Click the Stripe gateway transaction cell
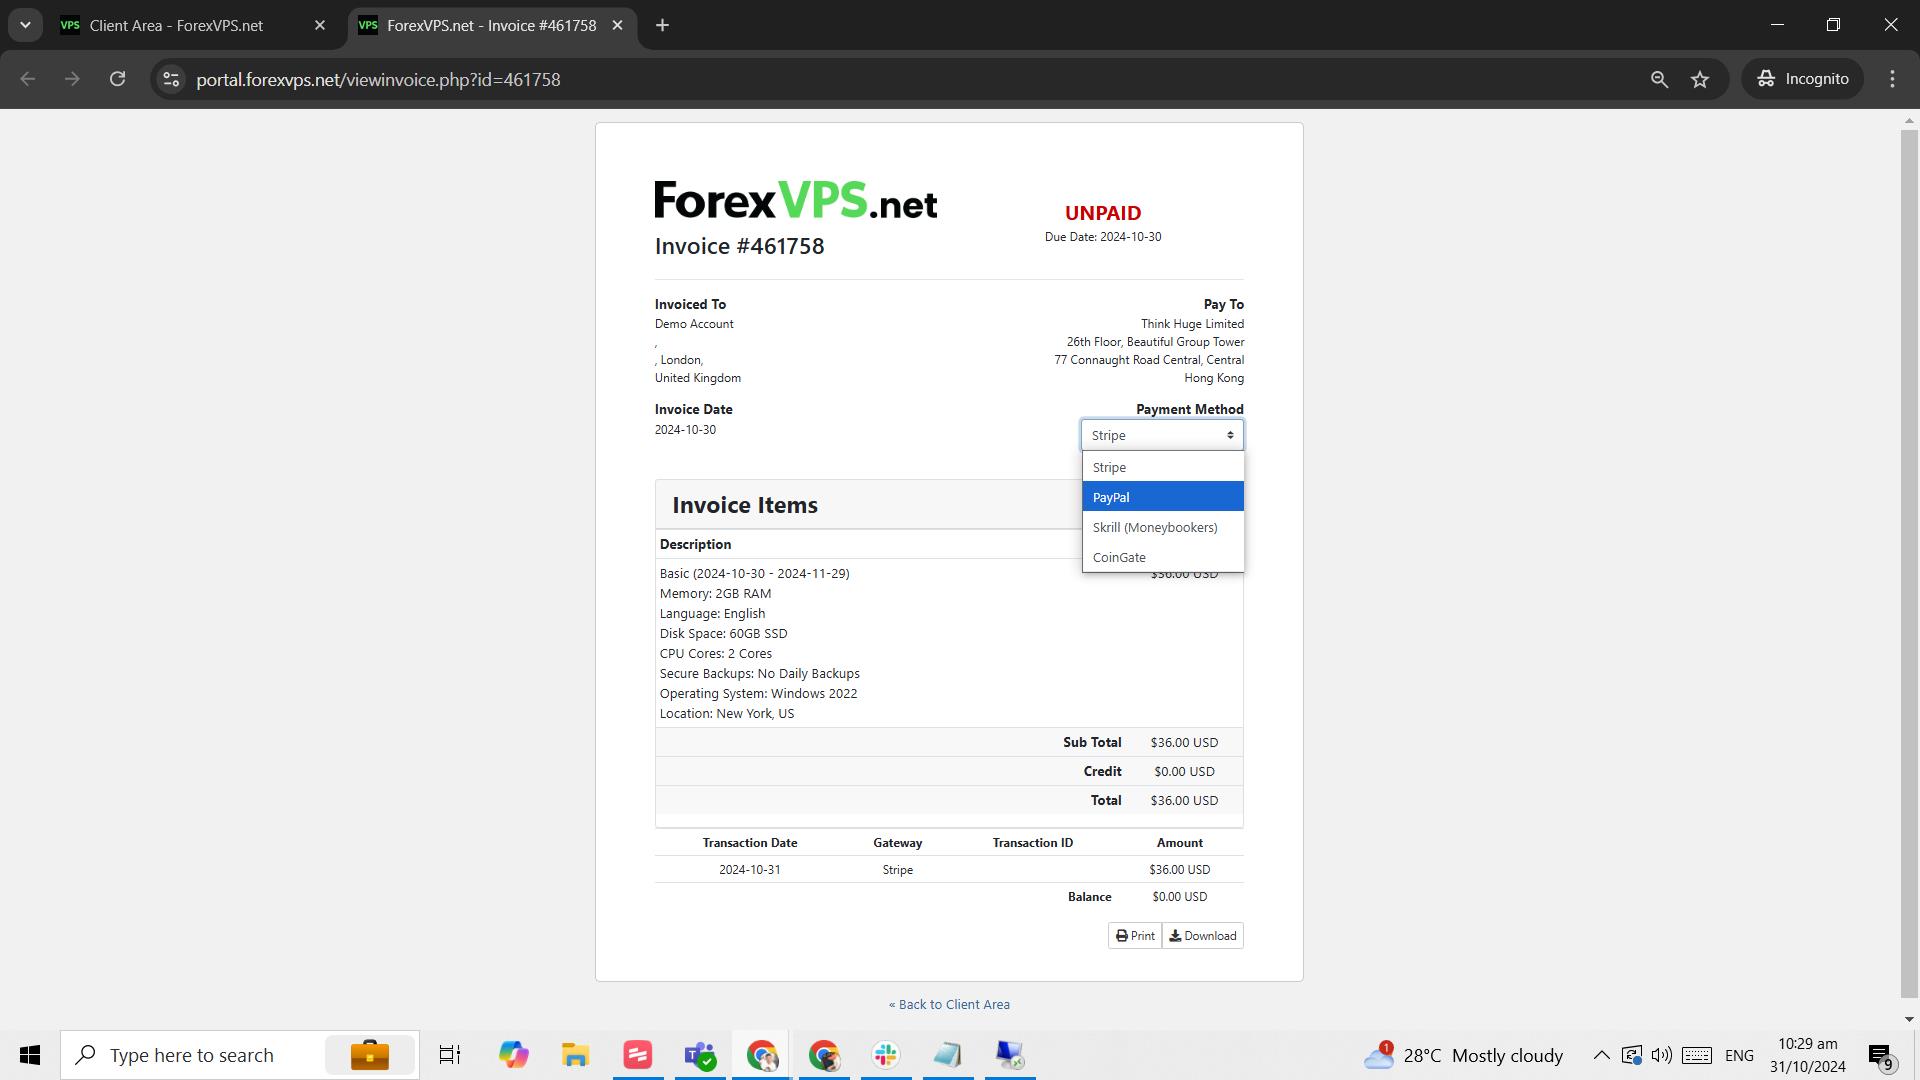1920x1080 pixels. point(897,870)
